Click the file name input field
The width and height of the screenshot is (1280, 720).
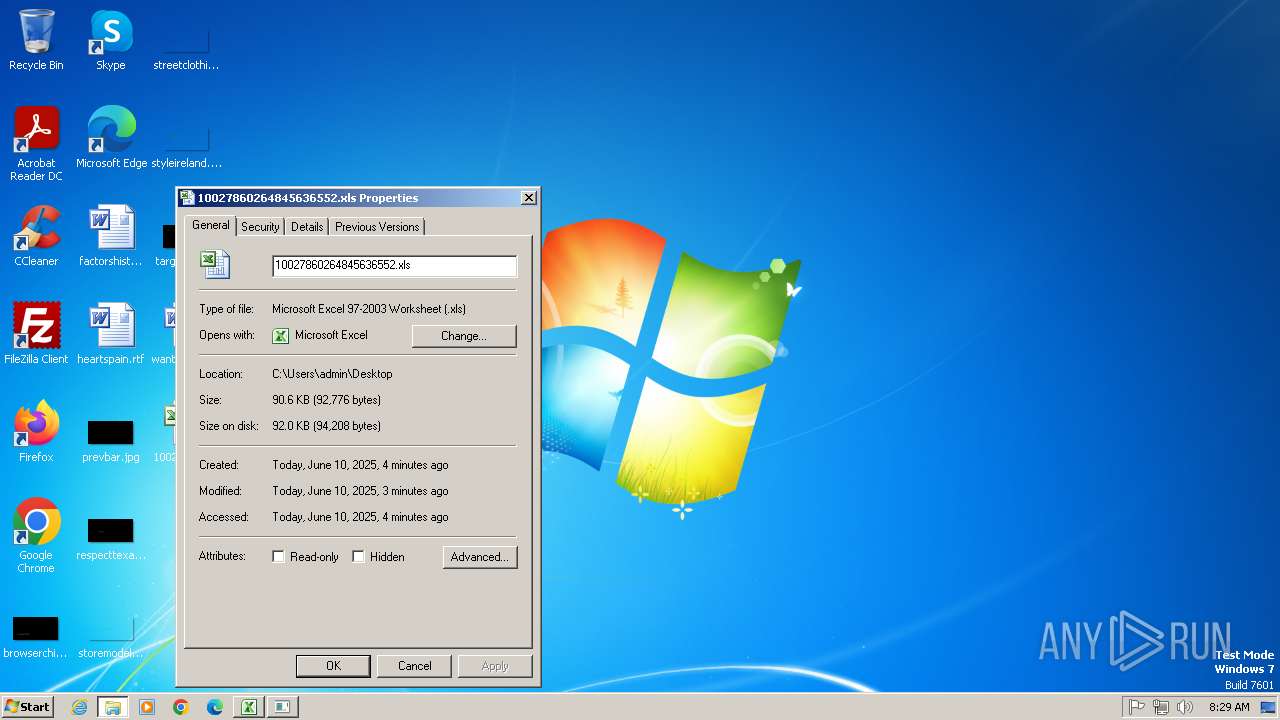click(x=394, y=265)
